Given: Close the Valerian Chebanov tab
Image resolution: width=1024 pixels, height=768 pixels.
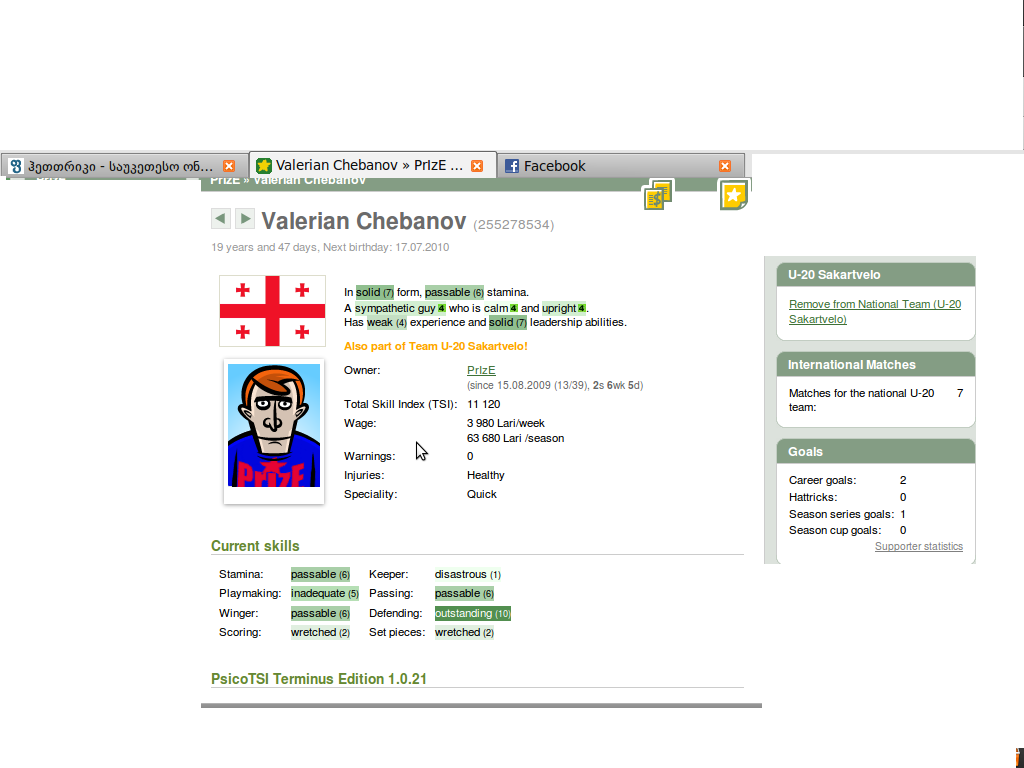Looking at the screenshot, I should [477, 166].
